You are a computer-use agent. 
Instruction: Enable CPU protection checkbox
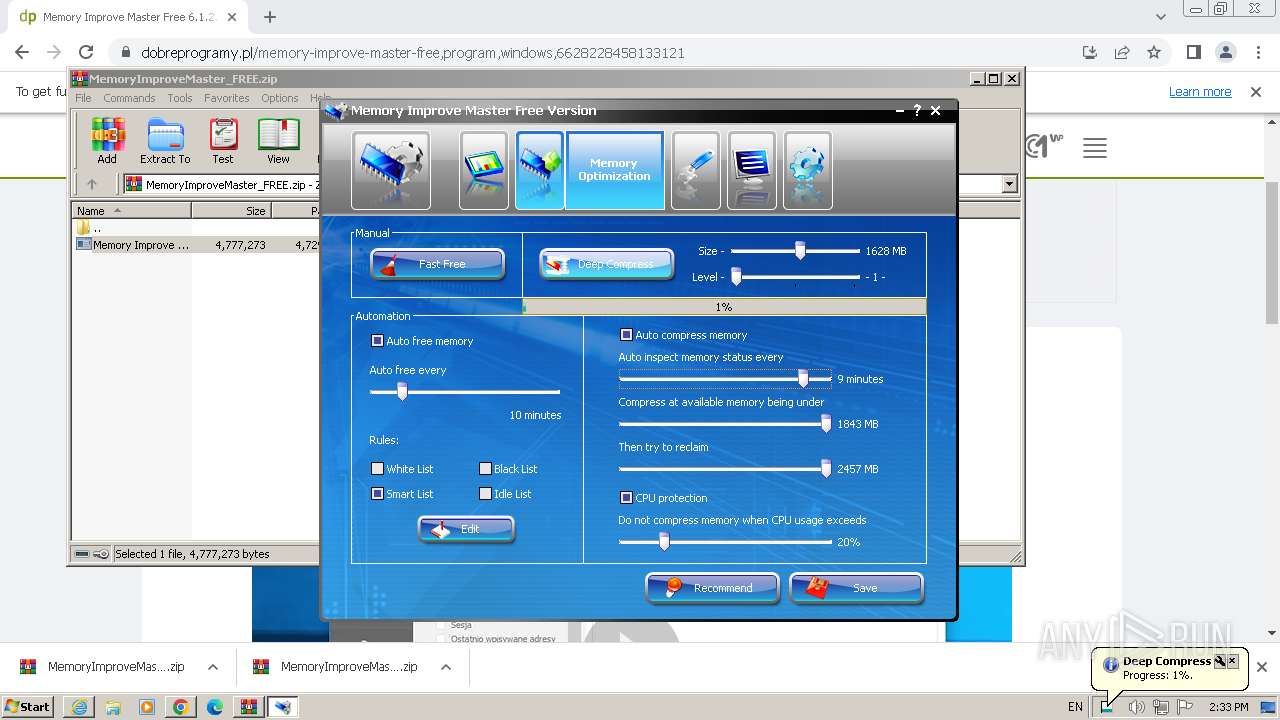click(626, 498)
